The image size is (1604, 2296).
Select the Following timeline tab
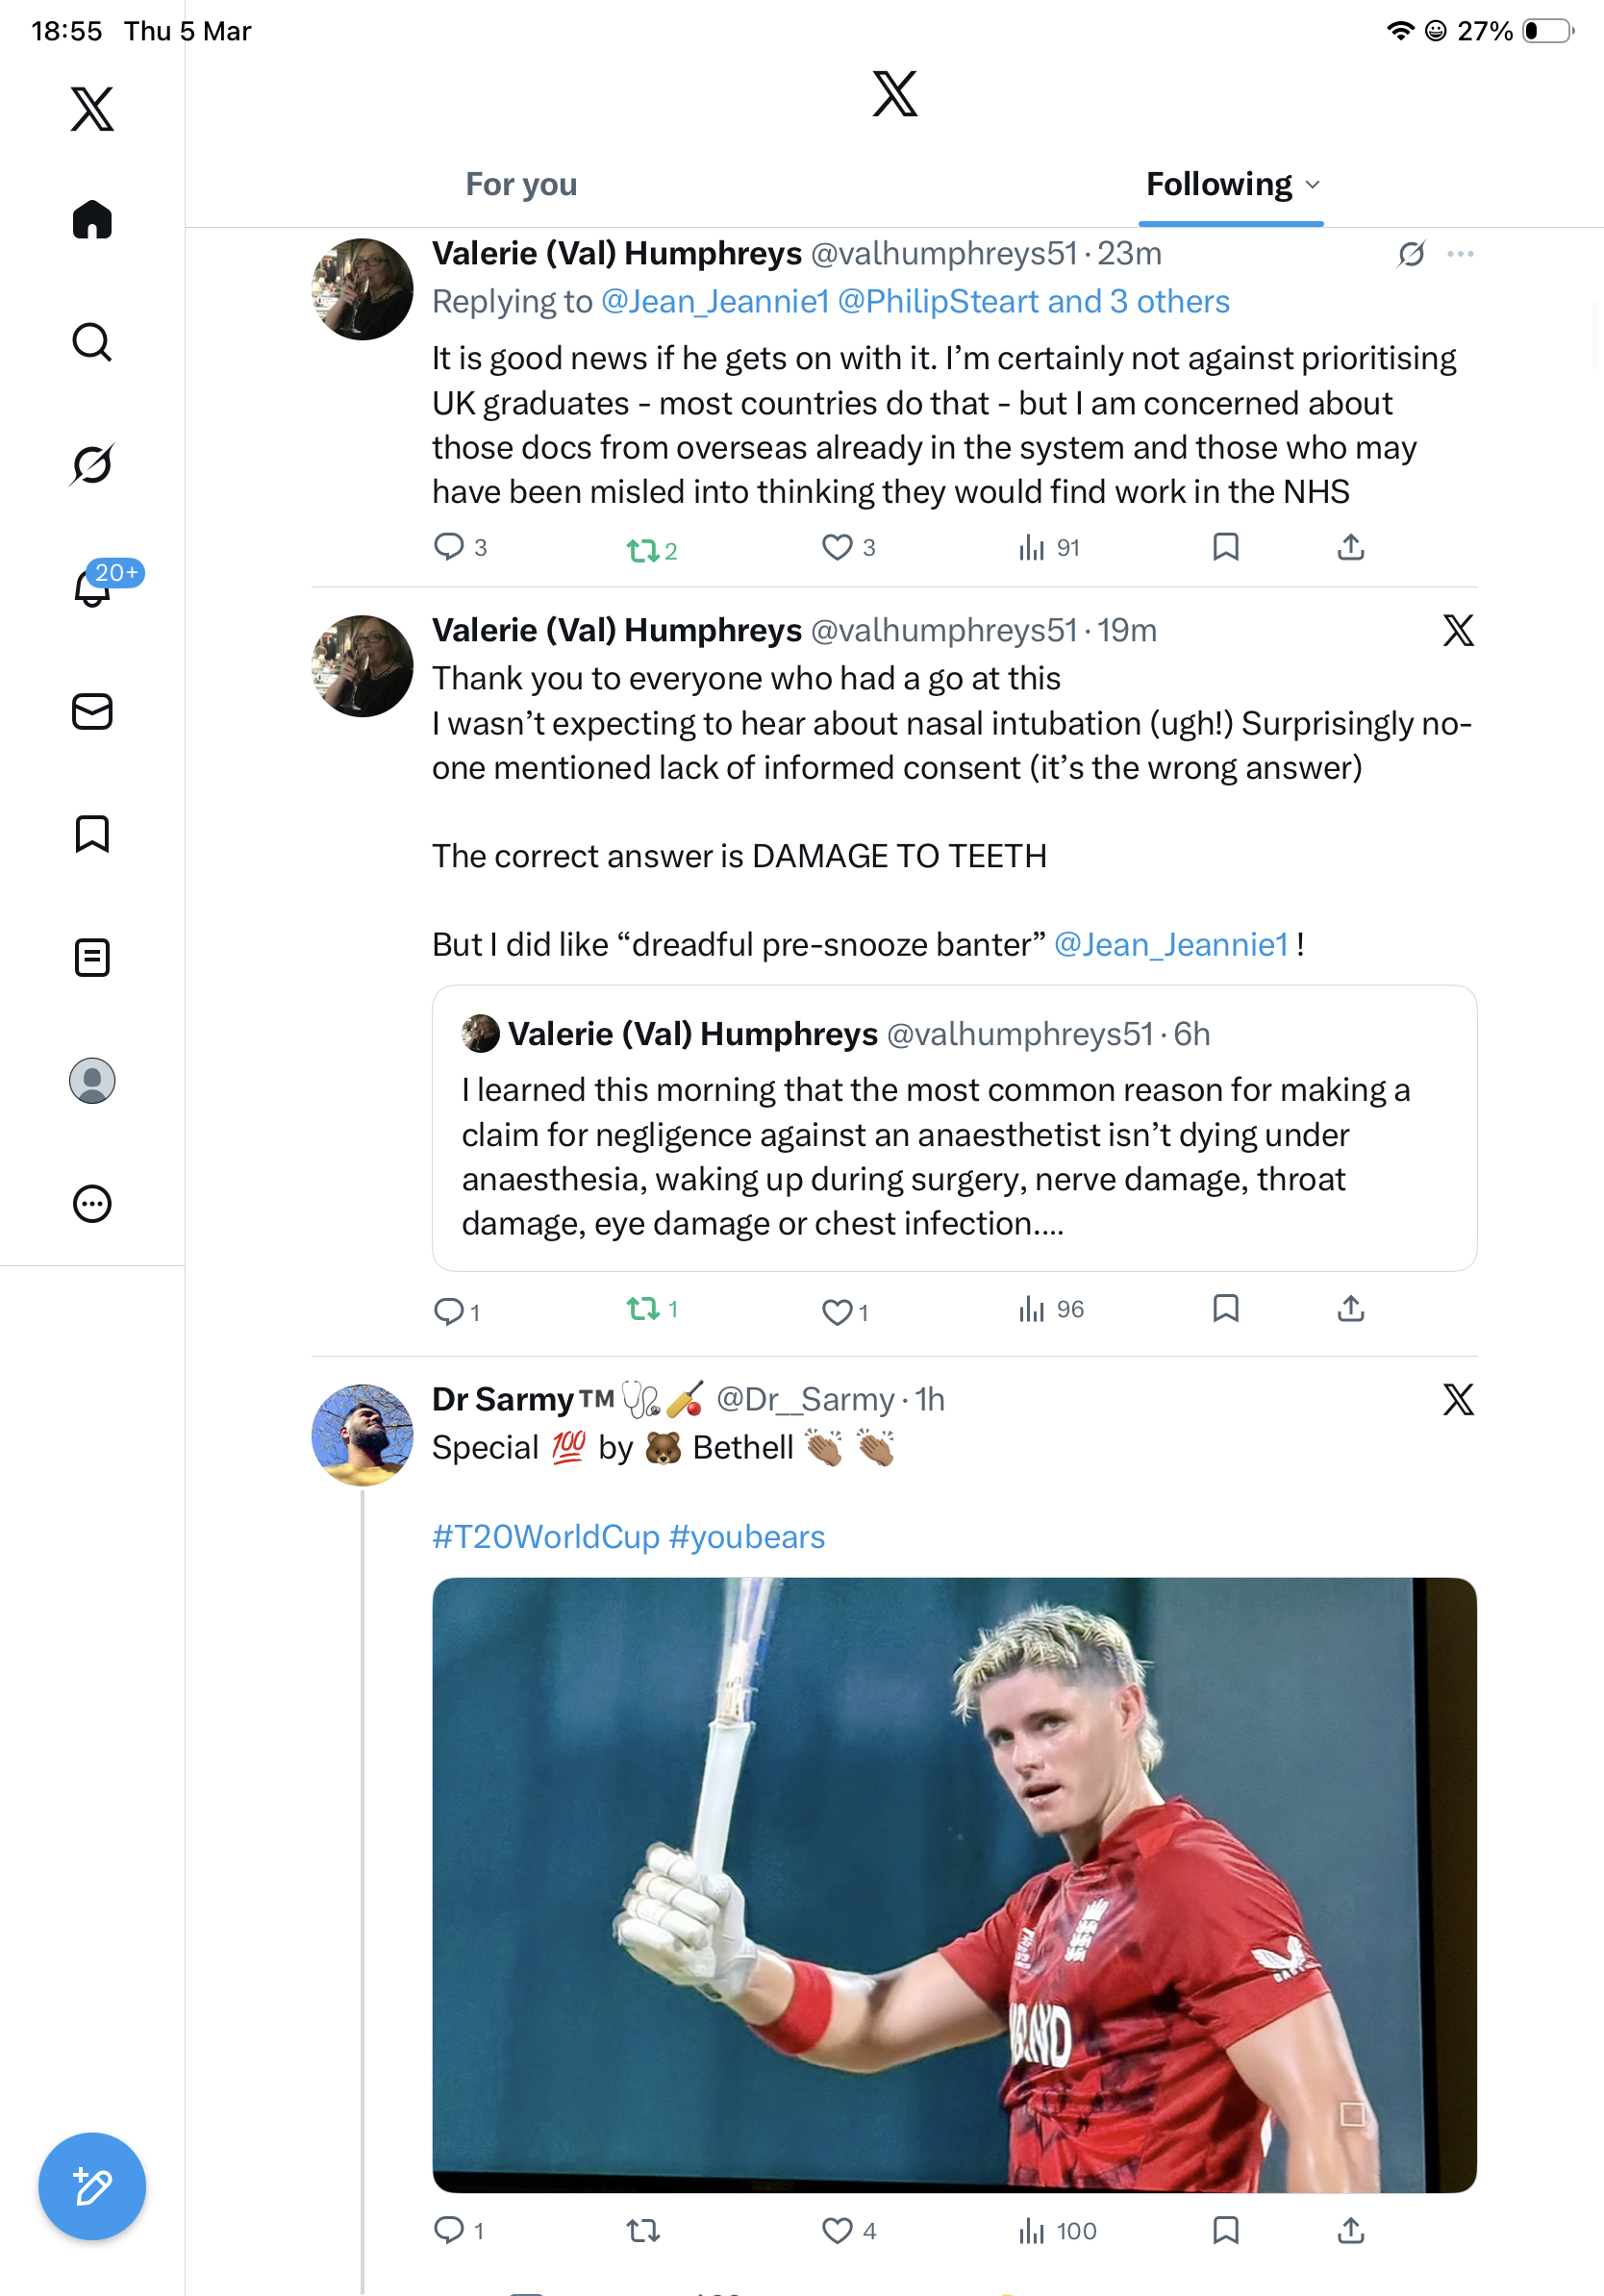tap(1219, 185)
